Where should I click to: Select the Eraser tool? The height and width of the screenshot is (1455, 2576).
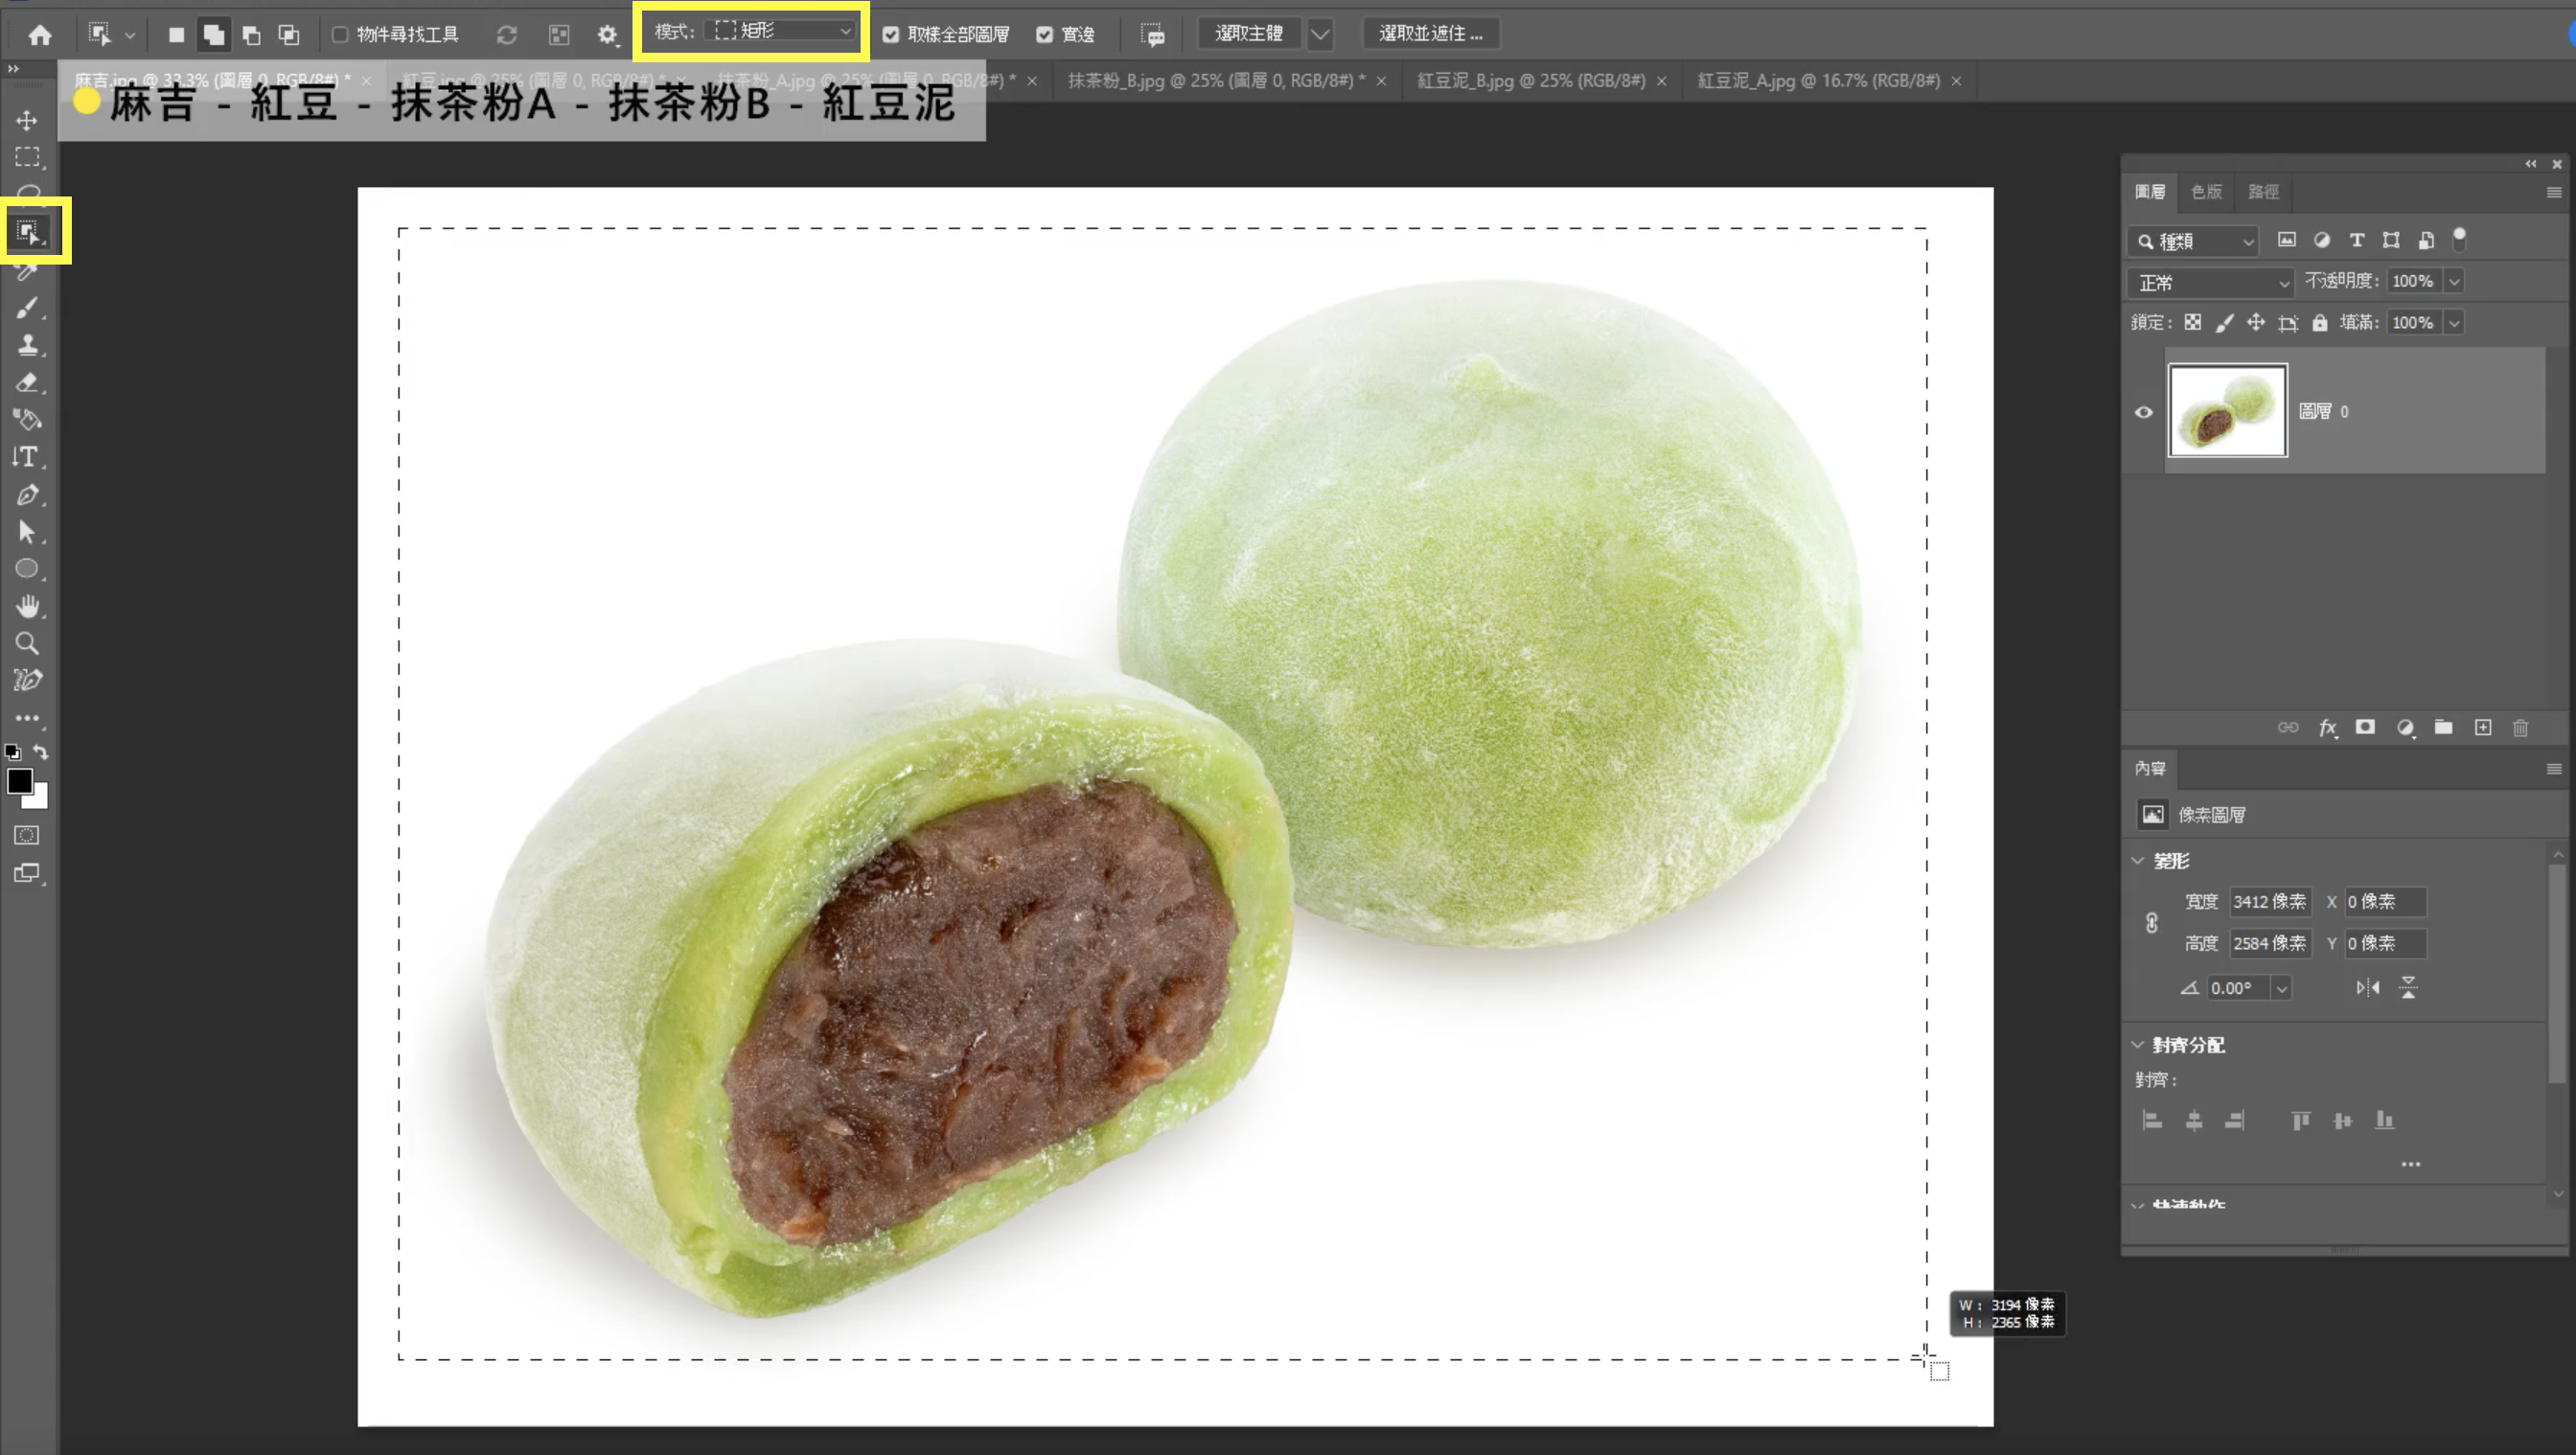tap(27, 383)
